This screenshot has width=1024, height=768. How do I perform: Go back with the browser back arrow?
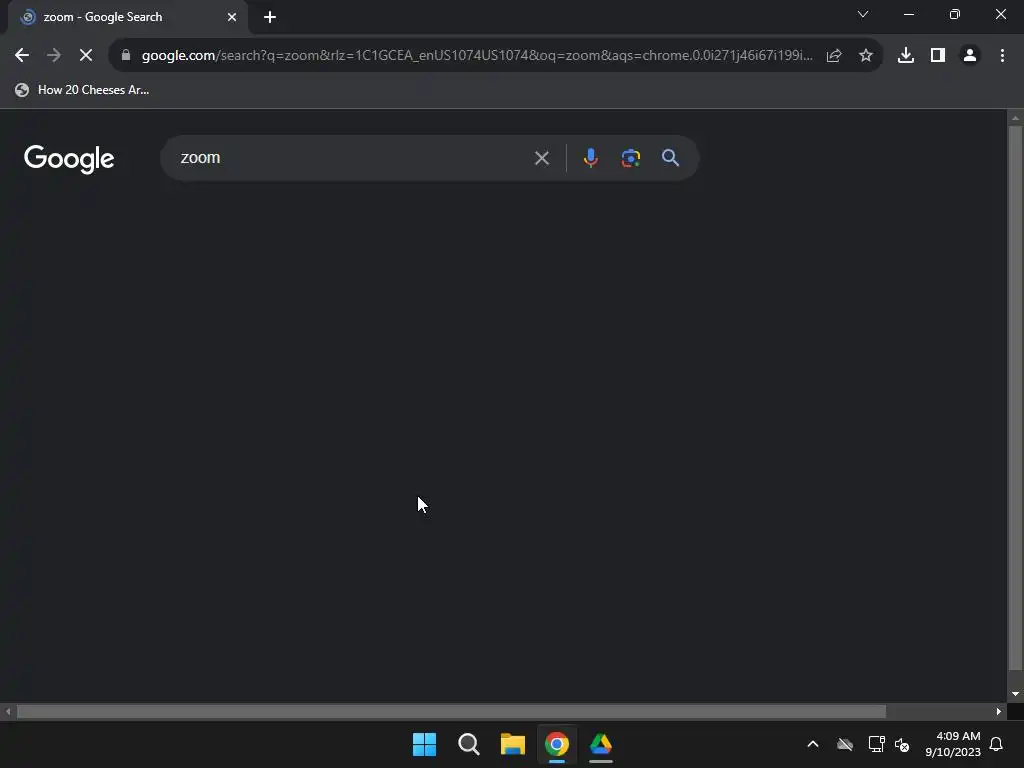[22, 56]
